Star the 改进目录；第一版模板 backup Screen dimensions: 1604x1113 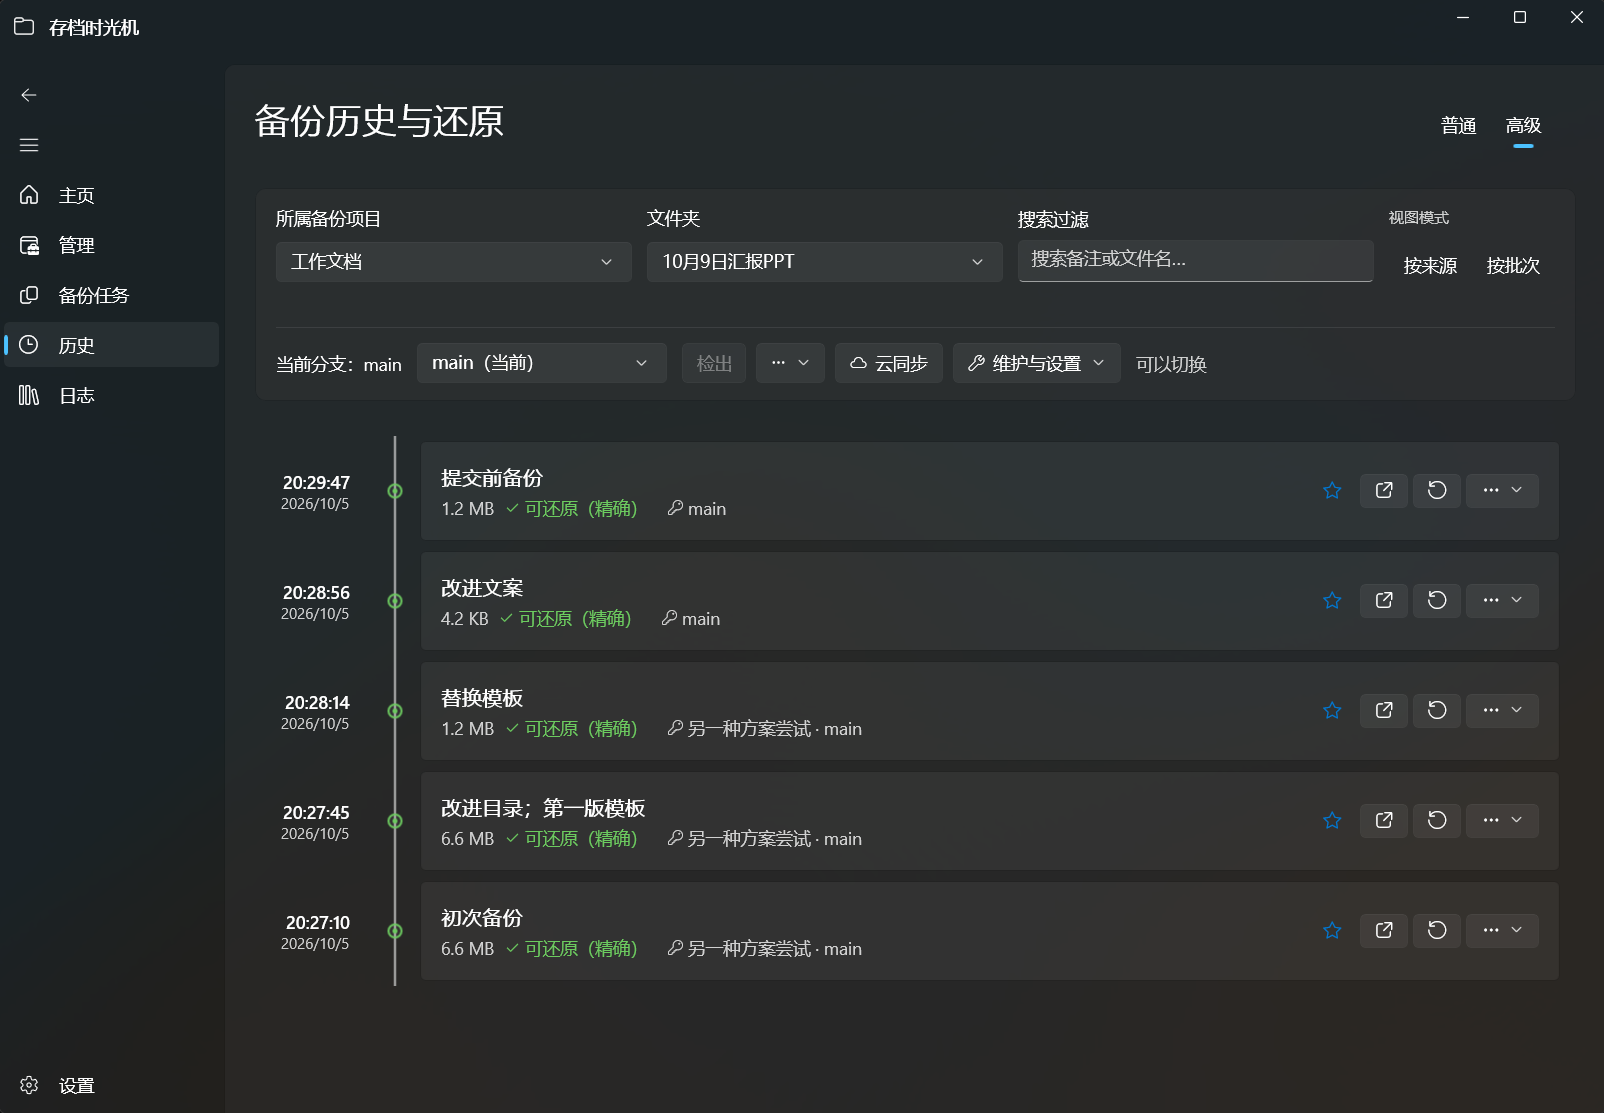[1332, 820]
